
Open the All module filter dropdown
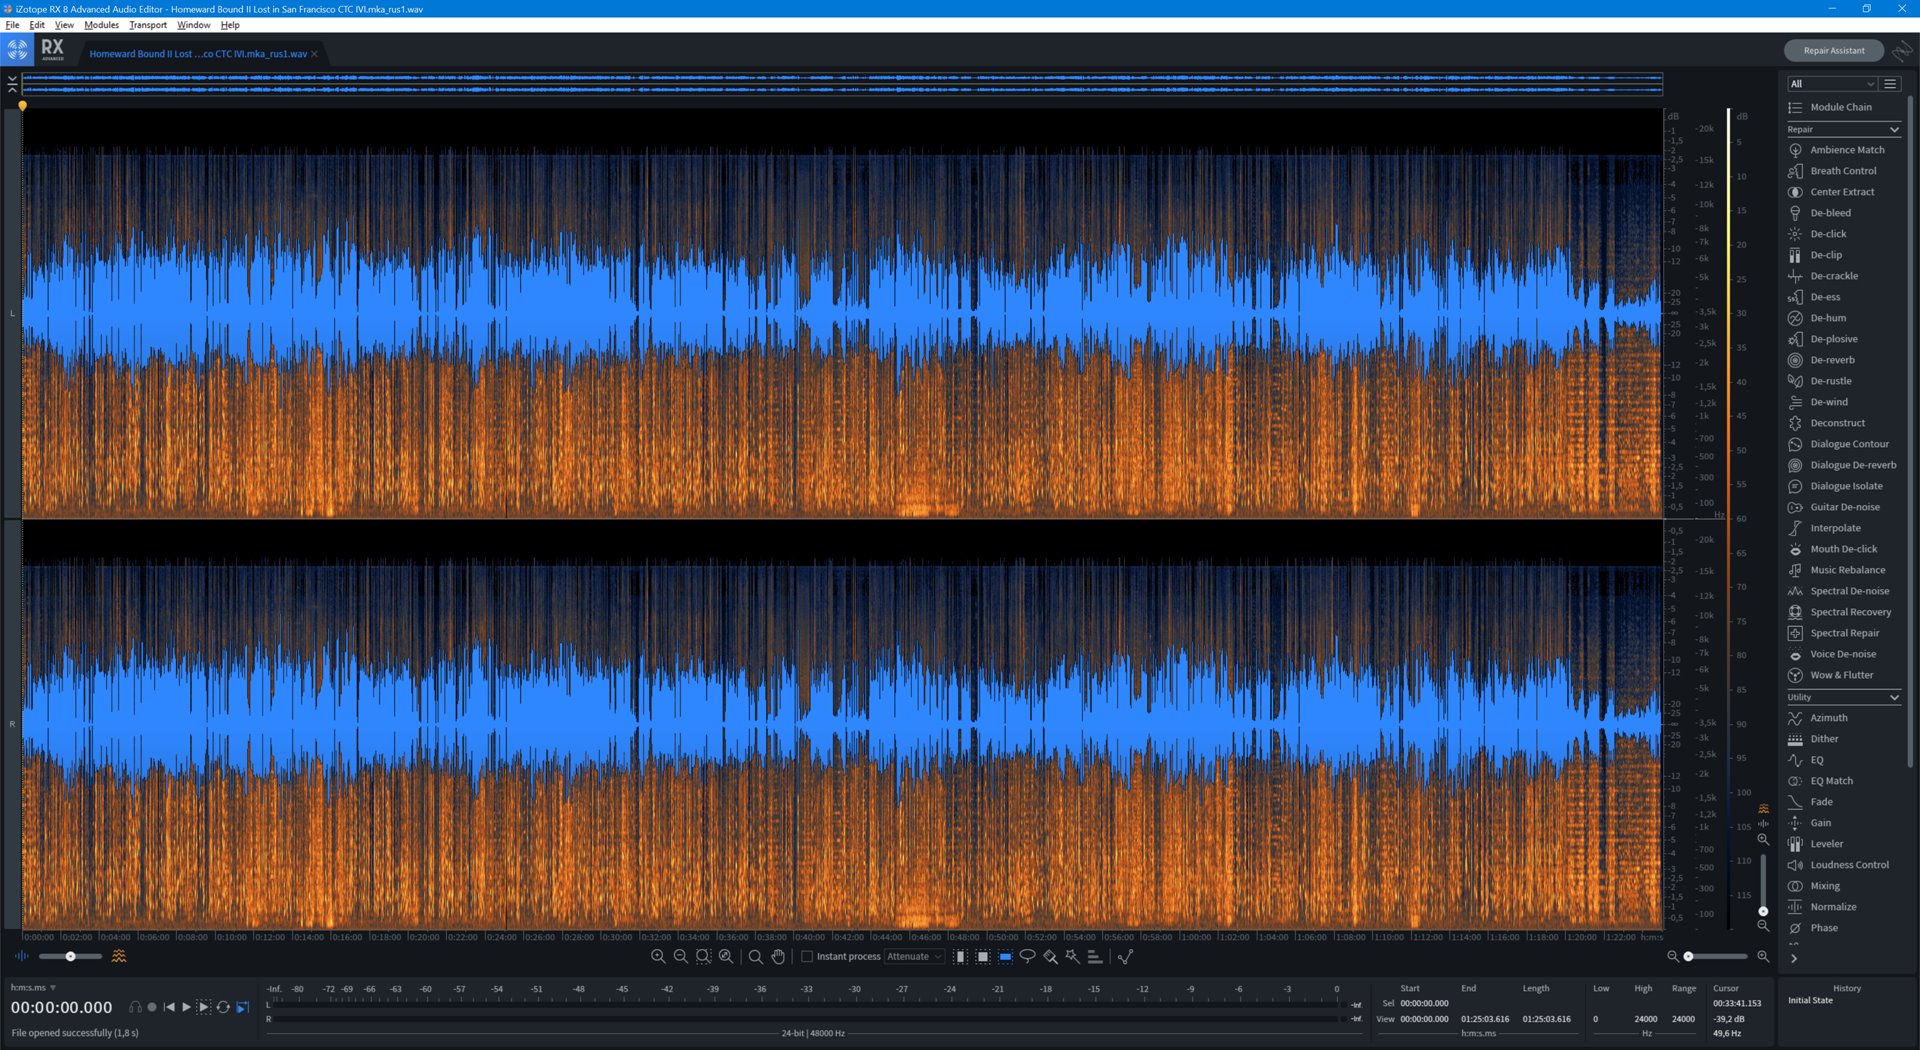pyautogui.click(x=1832, y=84)
